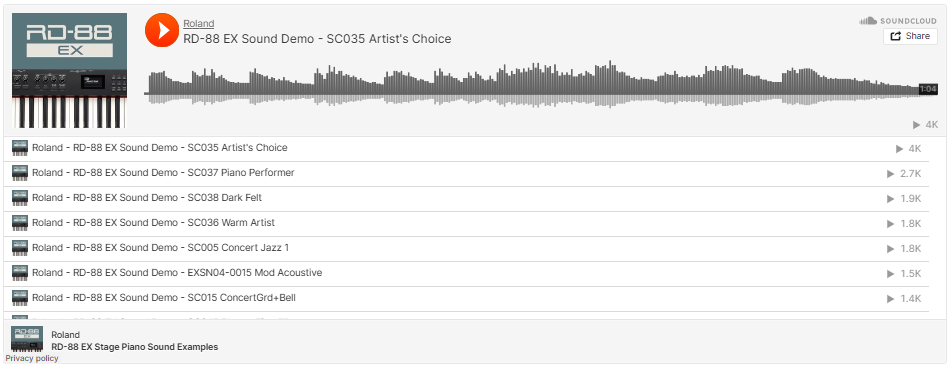The width and height of the screenshot is (949, 366).
Task: Click the Share button
Action: [910, 36]
